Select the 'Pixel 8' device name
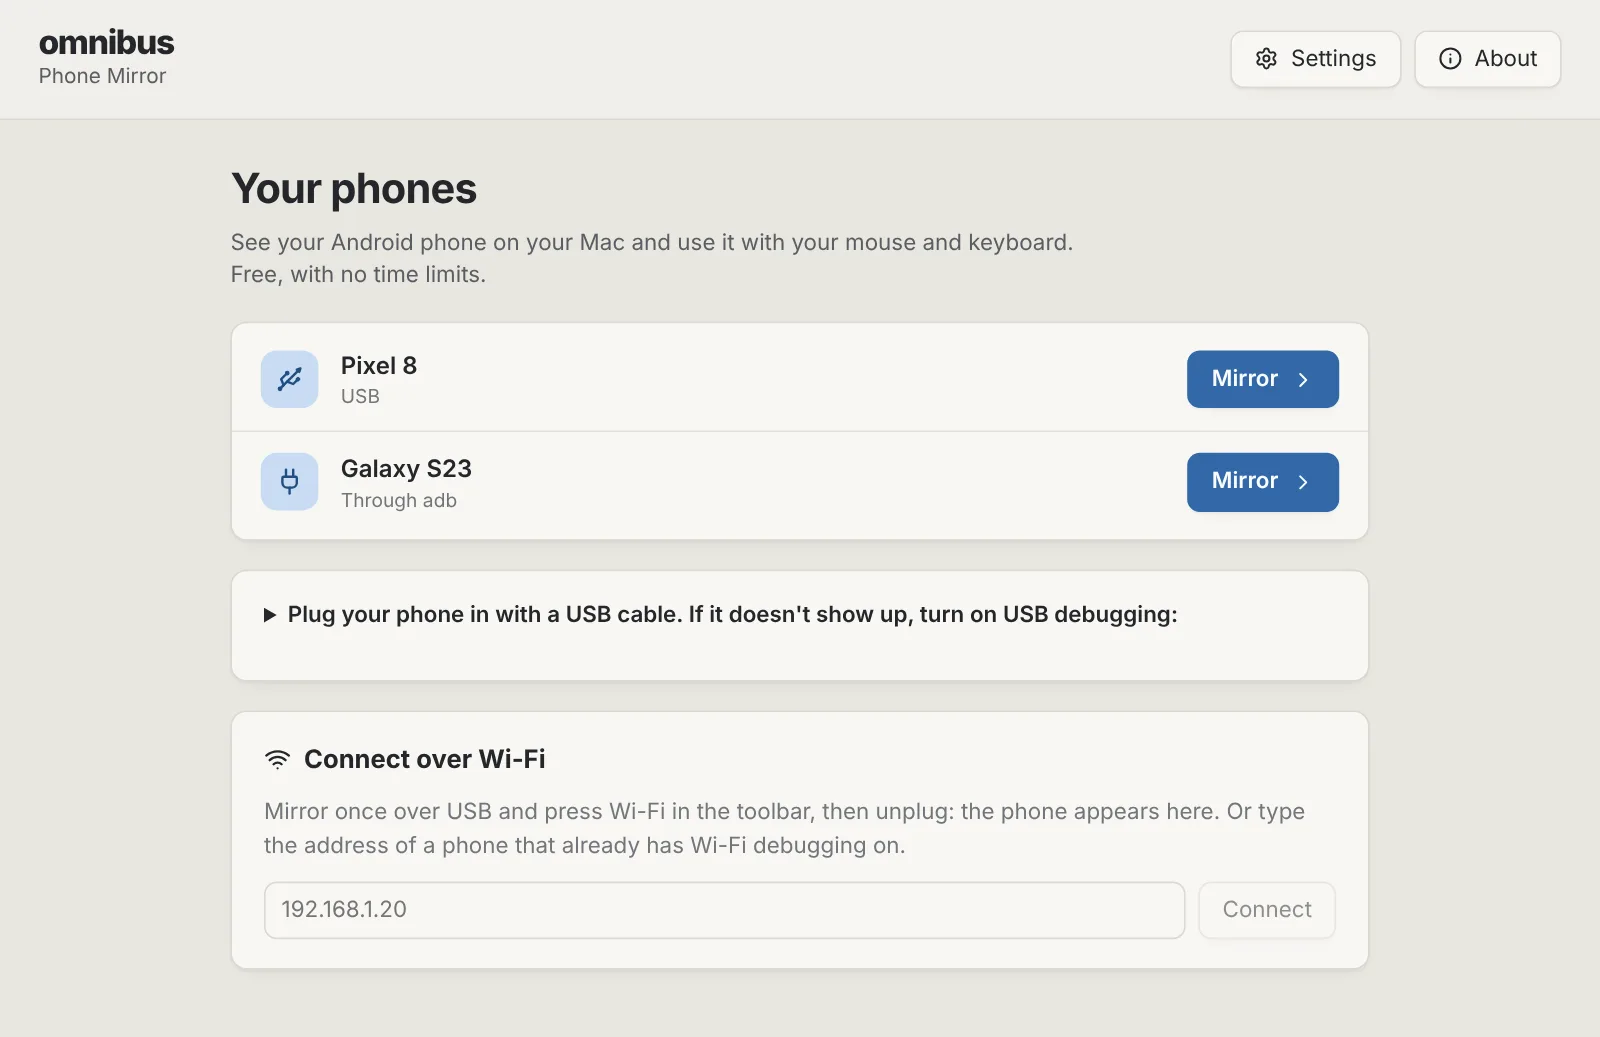1600x1037 pixels. pos(379,366)
